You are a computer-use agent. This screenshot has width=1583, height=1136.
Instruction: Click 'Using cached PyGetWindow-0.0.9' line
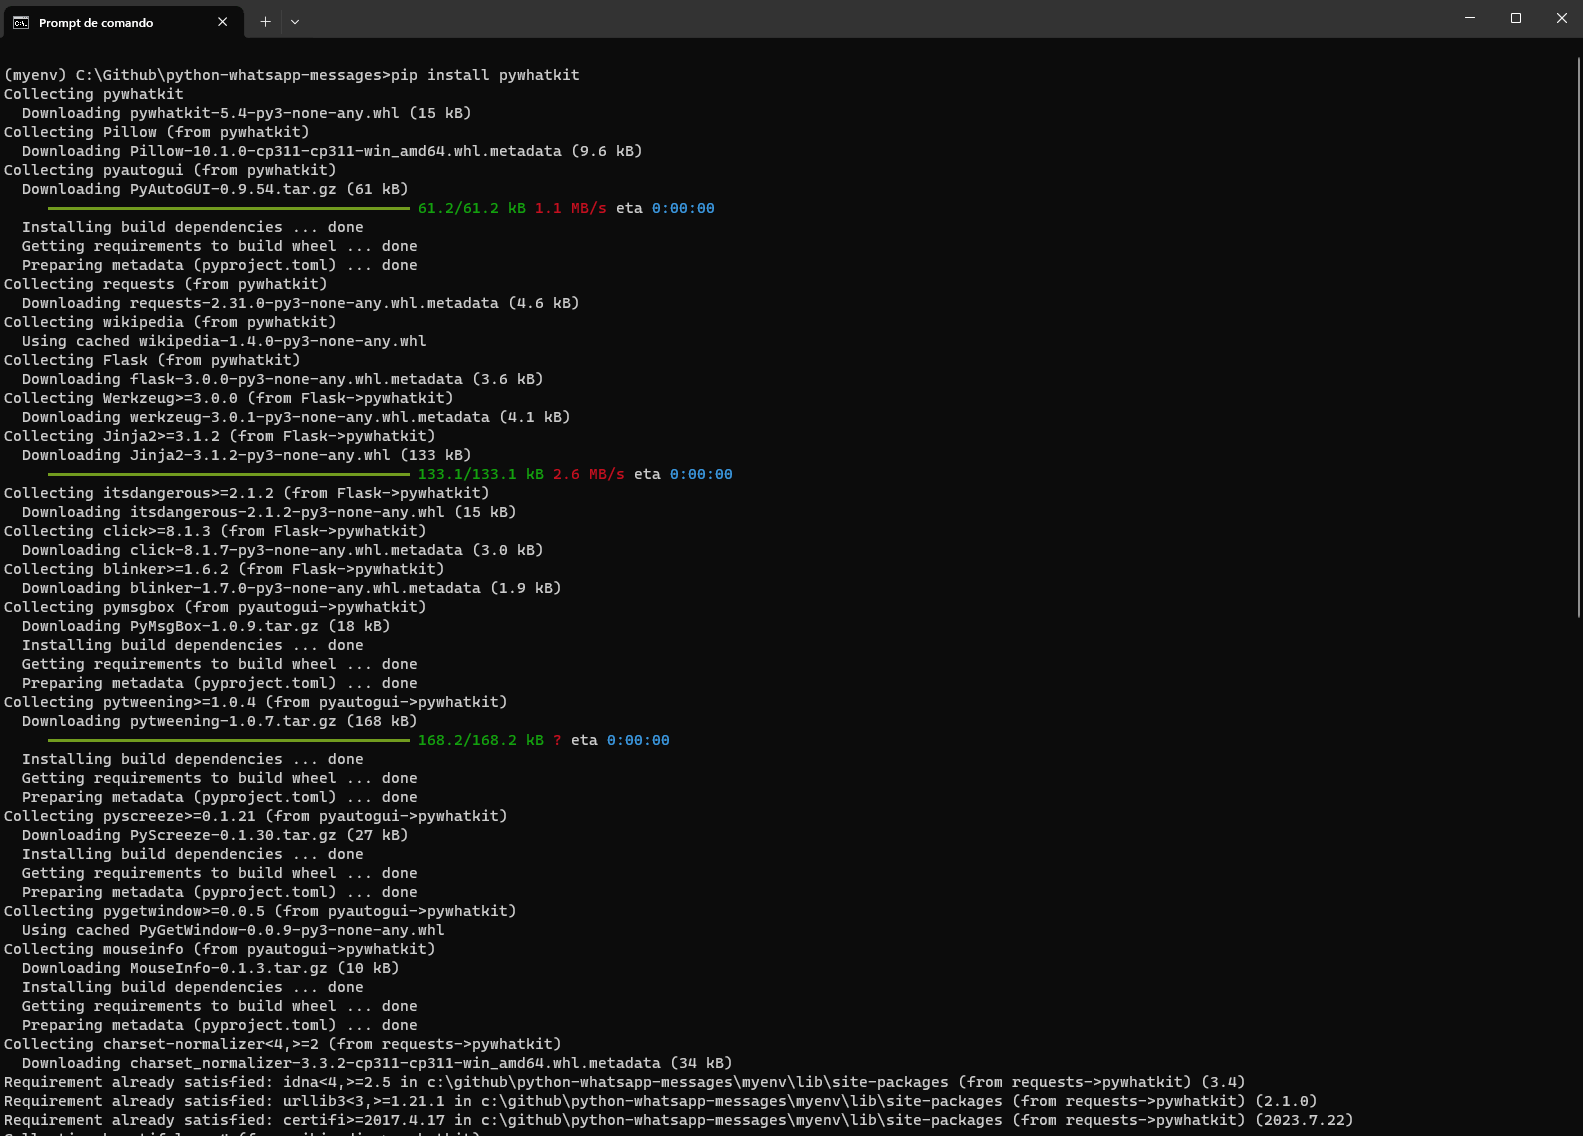233,930
